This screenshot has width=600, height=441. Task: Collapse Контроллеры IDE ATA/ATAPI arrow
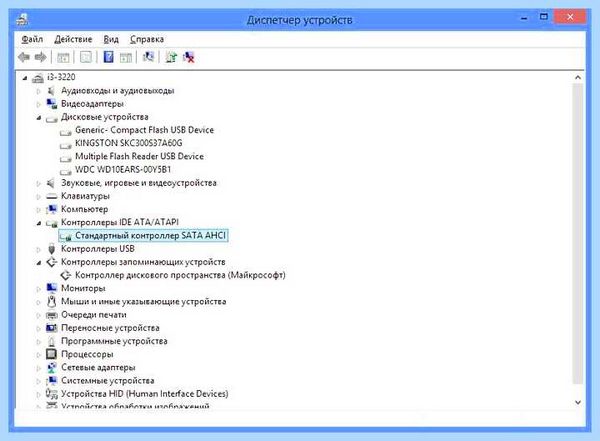(39, 223)
